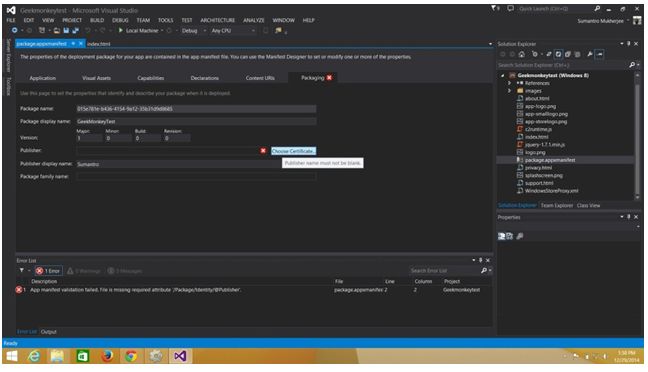Open Error List window options dropdown arrow

[x=474, y=260]
